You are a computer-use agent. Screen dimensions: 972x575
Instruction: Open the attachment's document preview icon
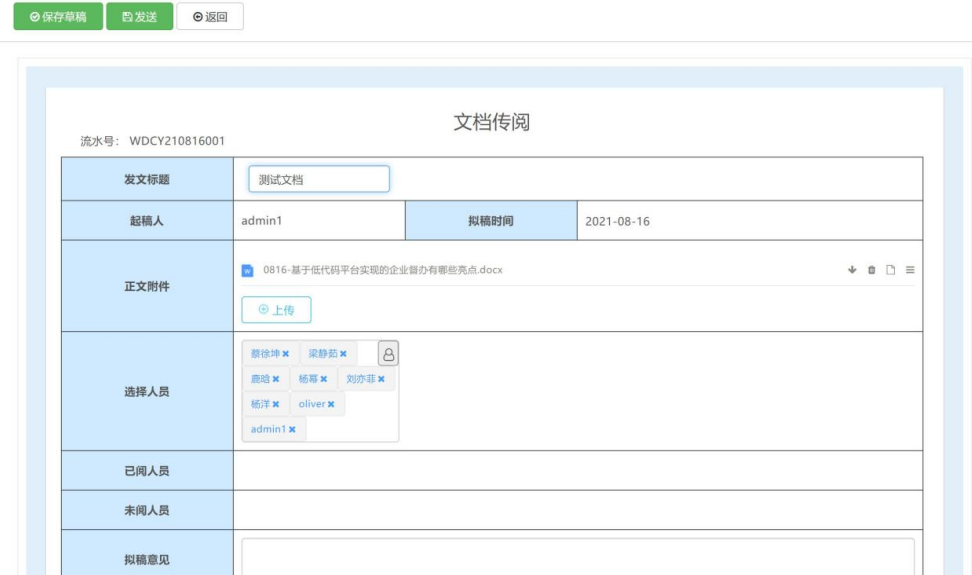click(890, 270)
